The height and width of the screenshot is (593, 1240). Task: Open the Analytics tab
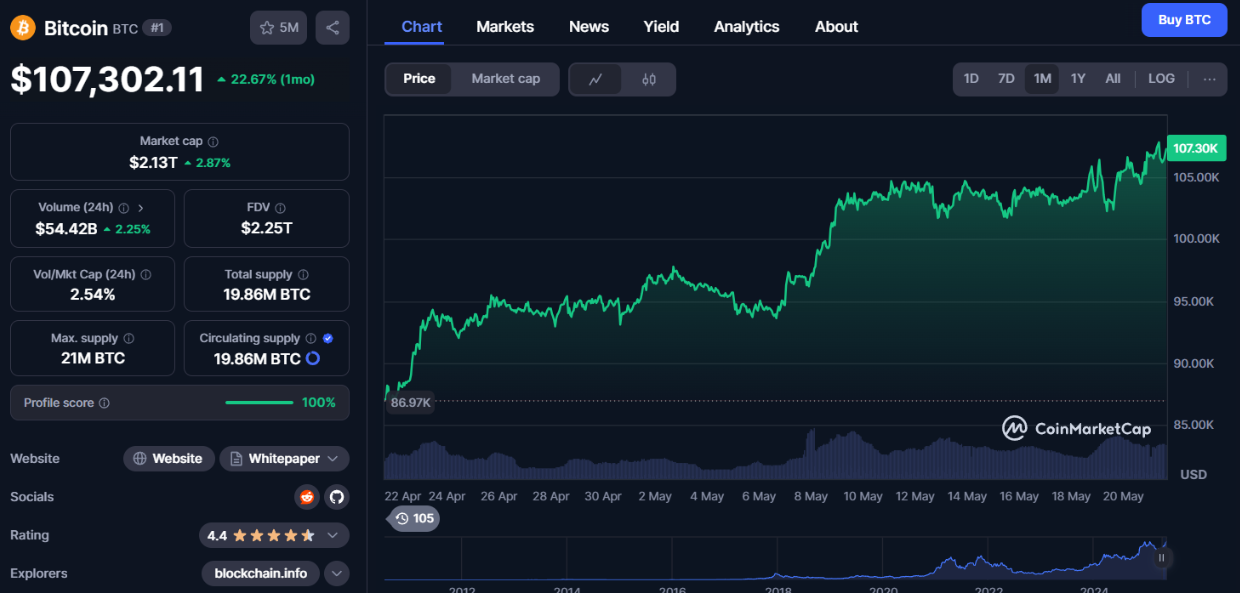click(746, 27)
